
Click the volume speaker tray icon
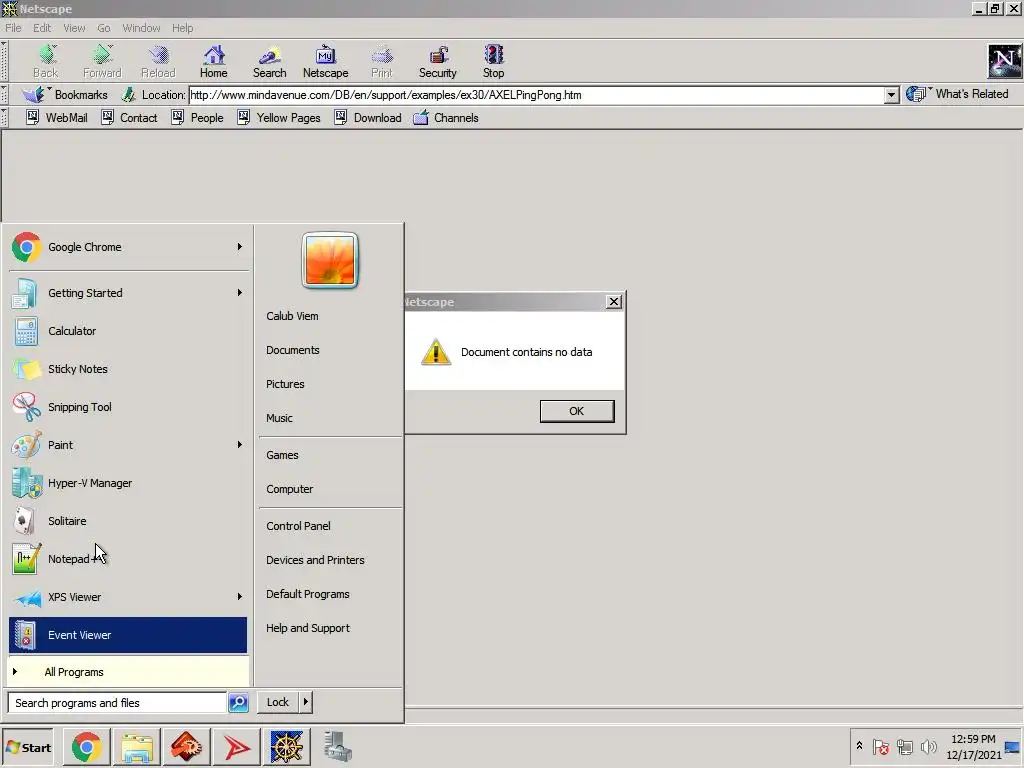(928, 746)
